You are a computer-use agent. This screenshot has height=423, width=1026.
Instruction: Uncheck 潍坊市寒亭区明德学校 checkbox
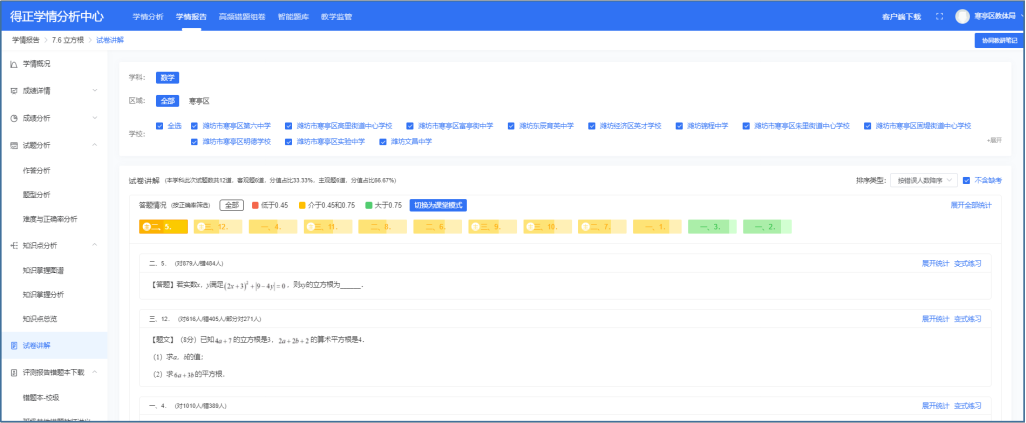tap(194, 141)
